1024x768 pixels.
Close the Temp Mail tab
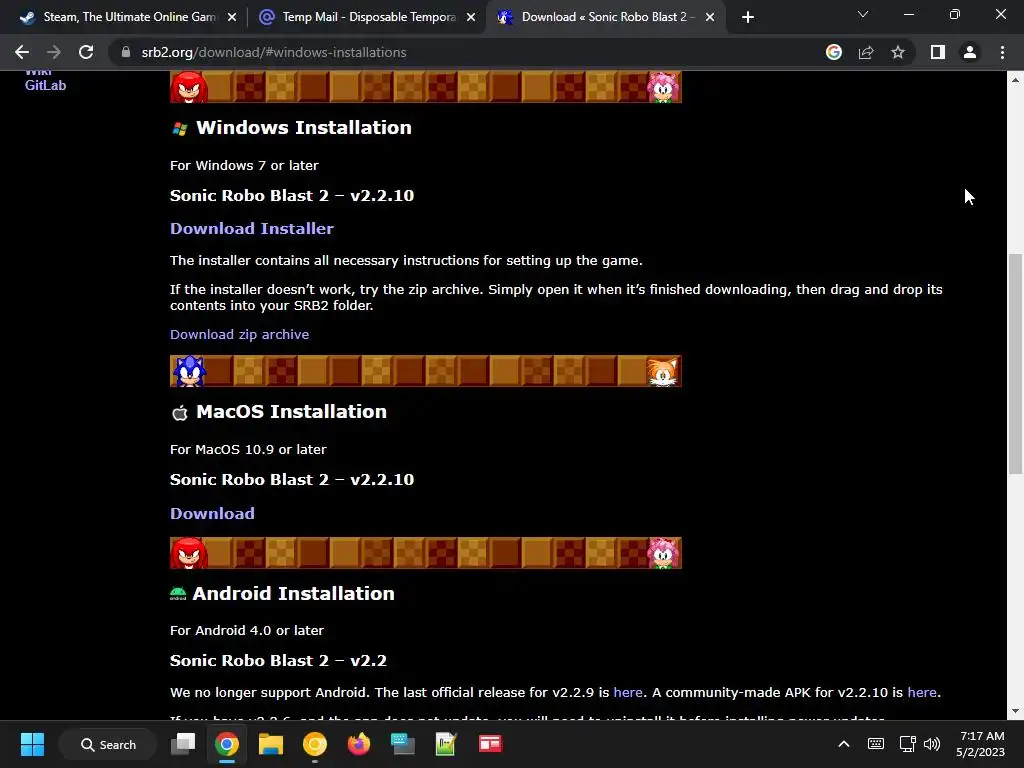click(x=471, y=17)
